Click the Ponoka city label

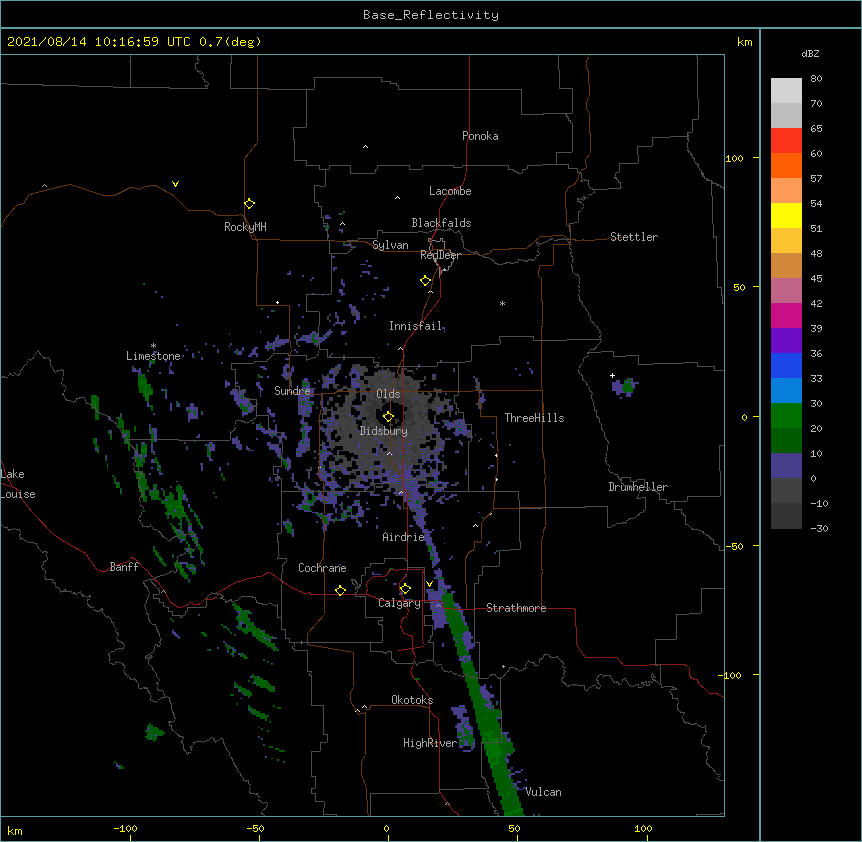tap(480, 136)
